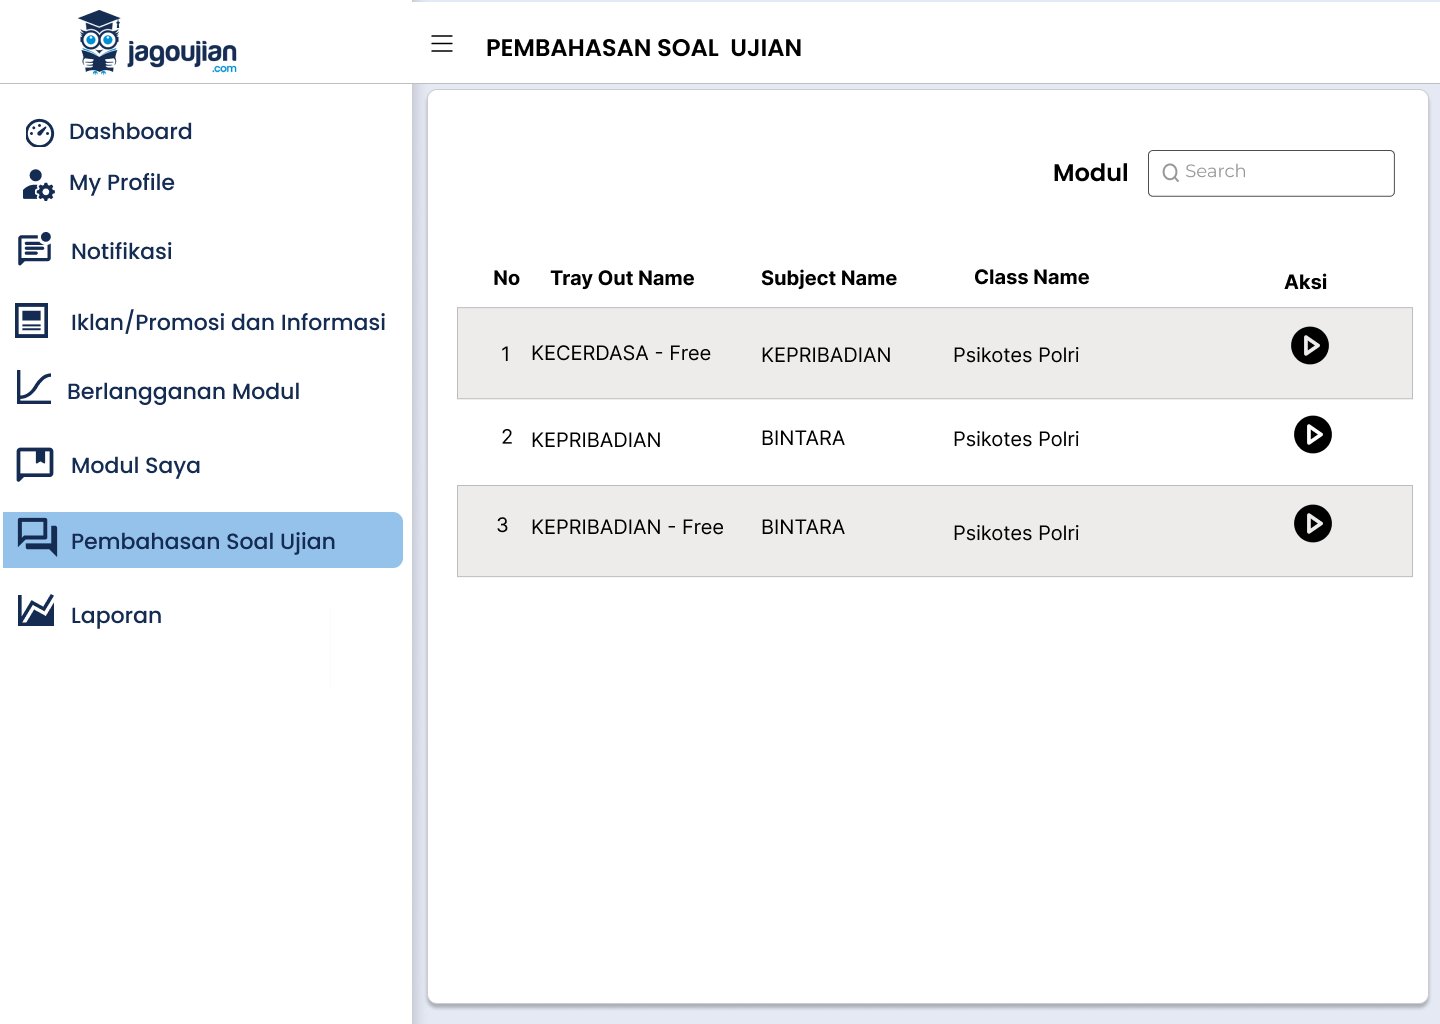1440x1024 pixels.
Task: Click the Berlangganan Modul chart icon
Action: pos(34,388)
